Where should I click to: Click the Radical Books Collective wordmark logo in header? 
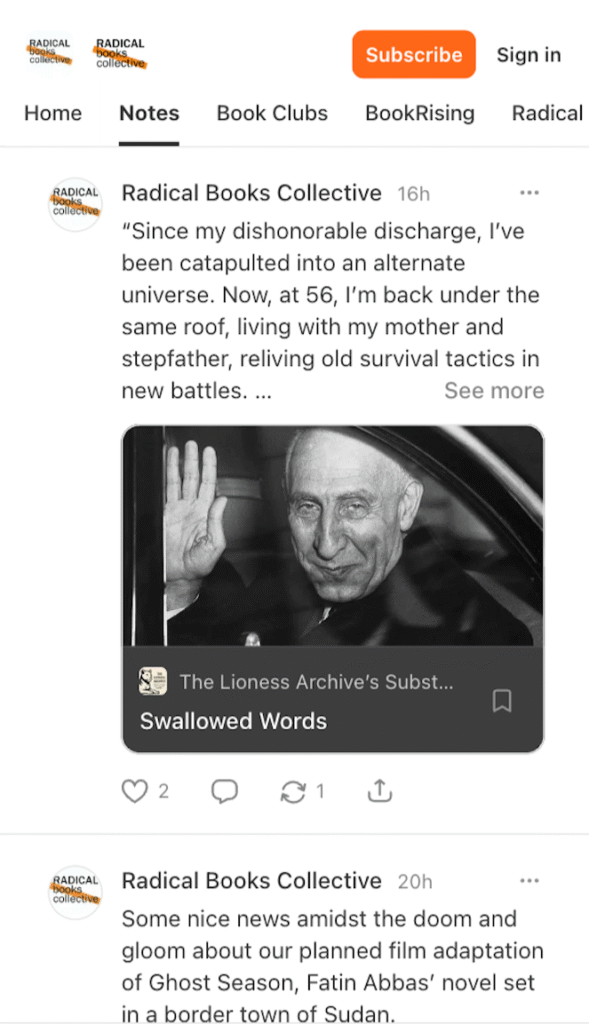tap(120, 54)
